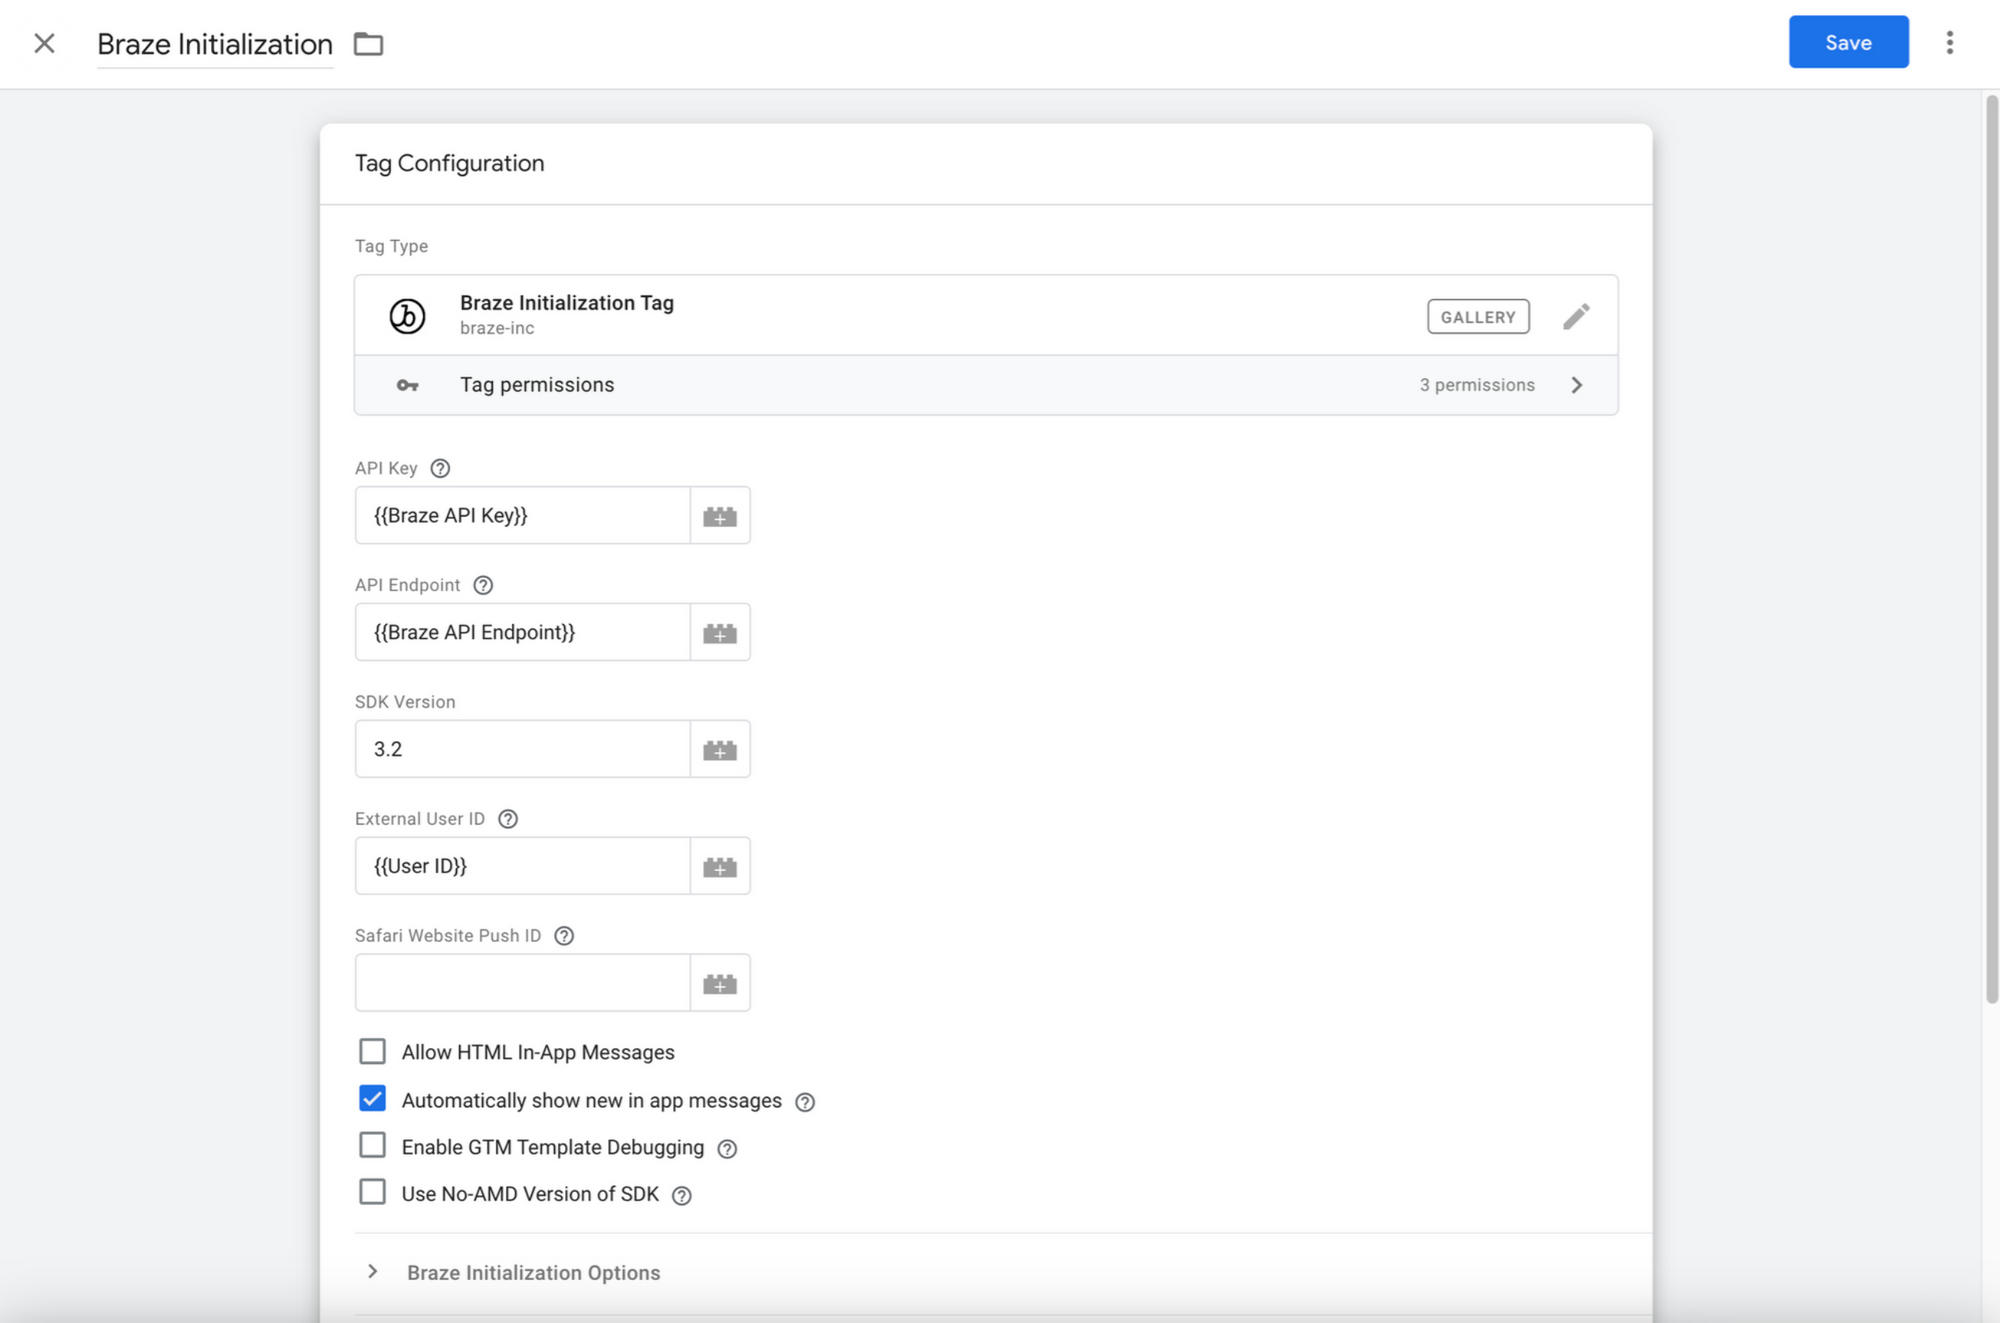Click into the SDK Version input field
Viewport: 2000px width, 1323px height.
pyautogui.click(x=522, y=749)
